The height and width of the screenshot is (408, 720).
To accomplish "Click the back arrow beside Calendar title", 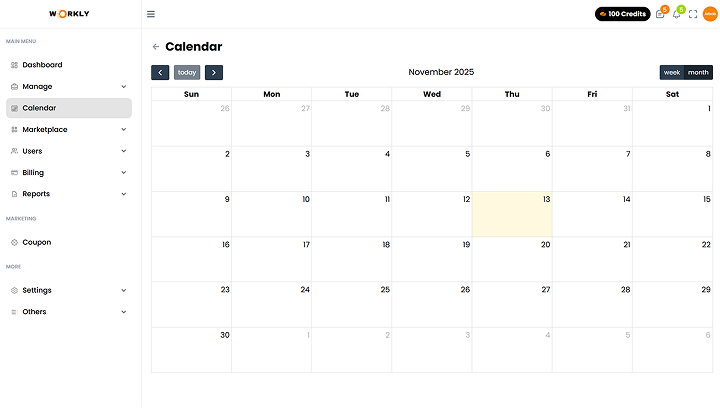I will pos(156,47).
